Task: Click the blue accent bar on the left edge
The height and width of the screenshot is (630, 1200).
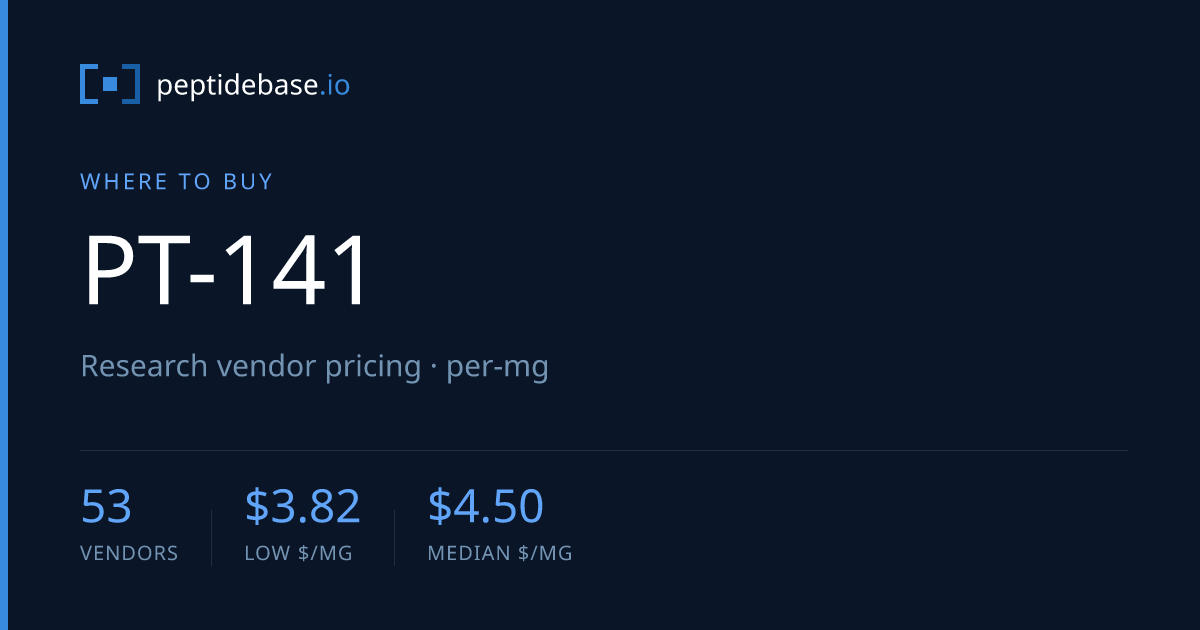Action: click(3, 315)
